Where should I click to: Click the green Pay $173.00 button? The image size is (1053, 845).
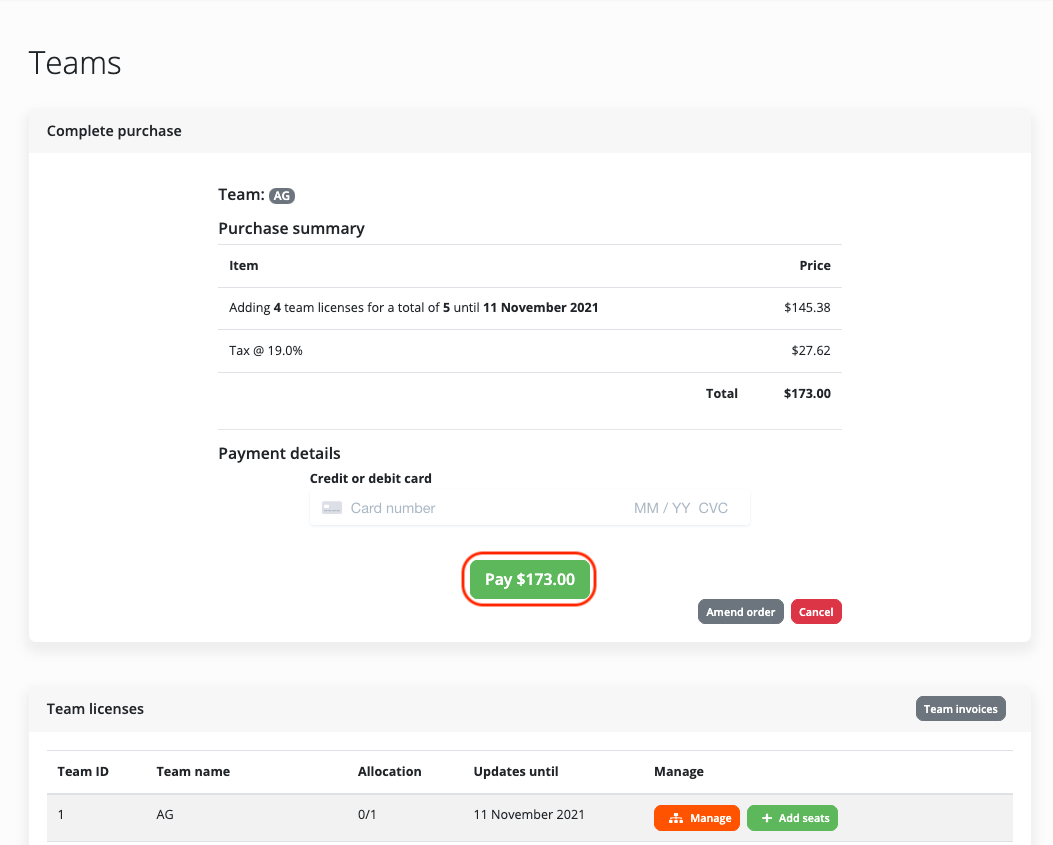(x=529, y=580)
